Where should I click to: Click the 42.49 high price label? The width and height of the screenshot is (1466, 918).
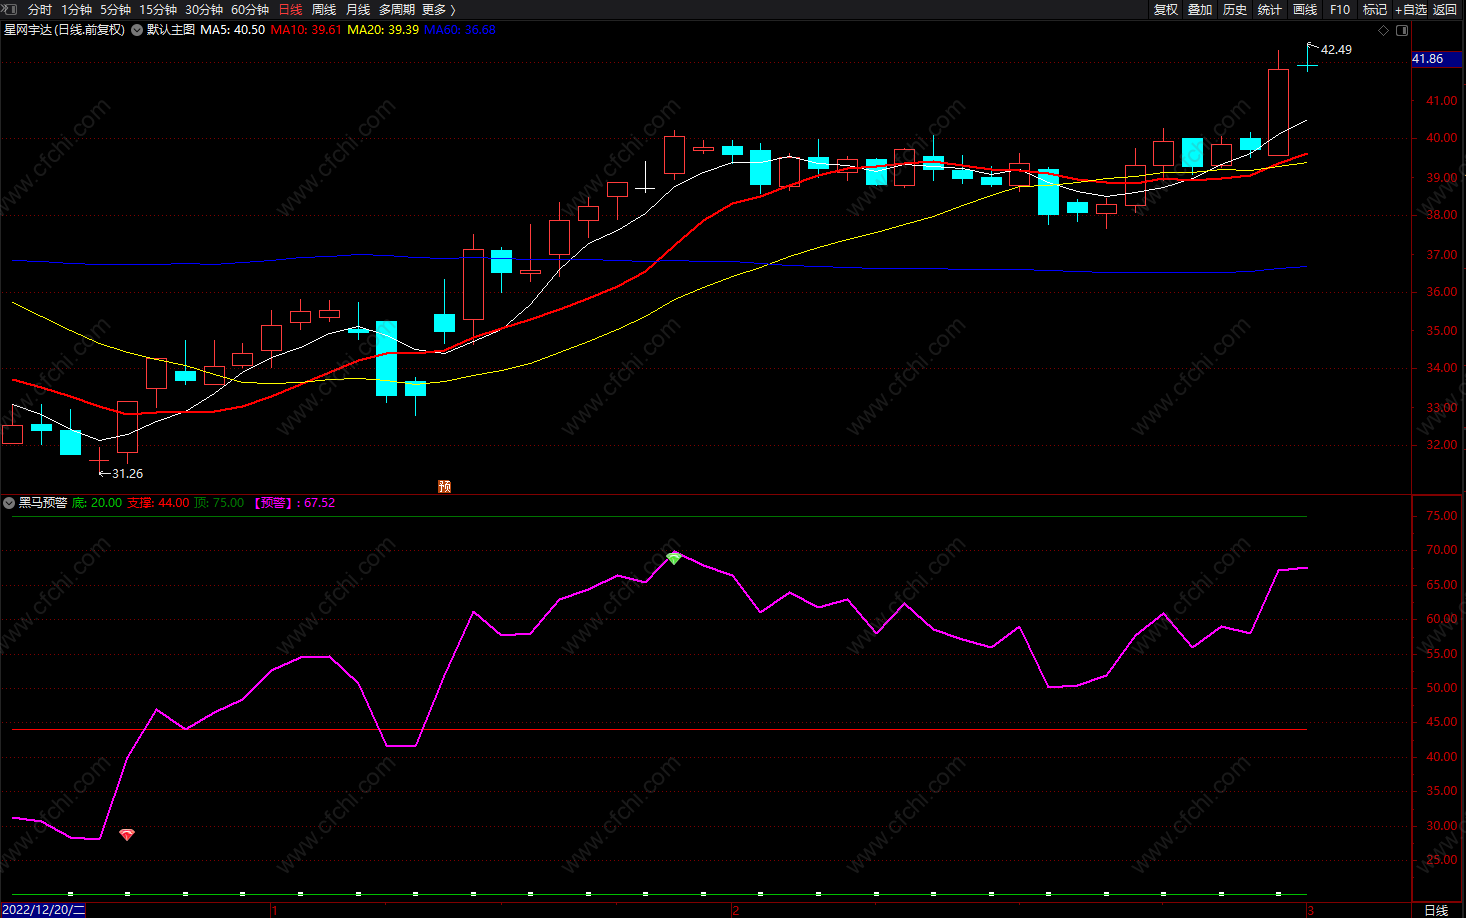tap(1336, 50)
